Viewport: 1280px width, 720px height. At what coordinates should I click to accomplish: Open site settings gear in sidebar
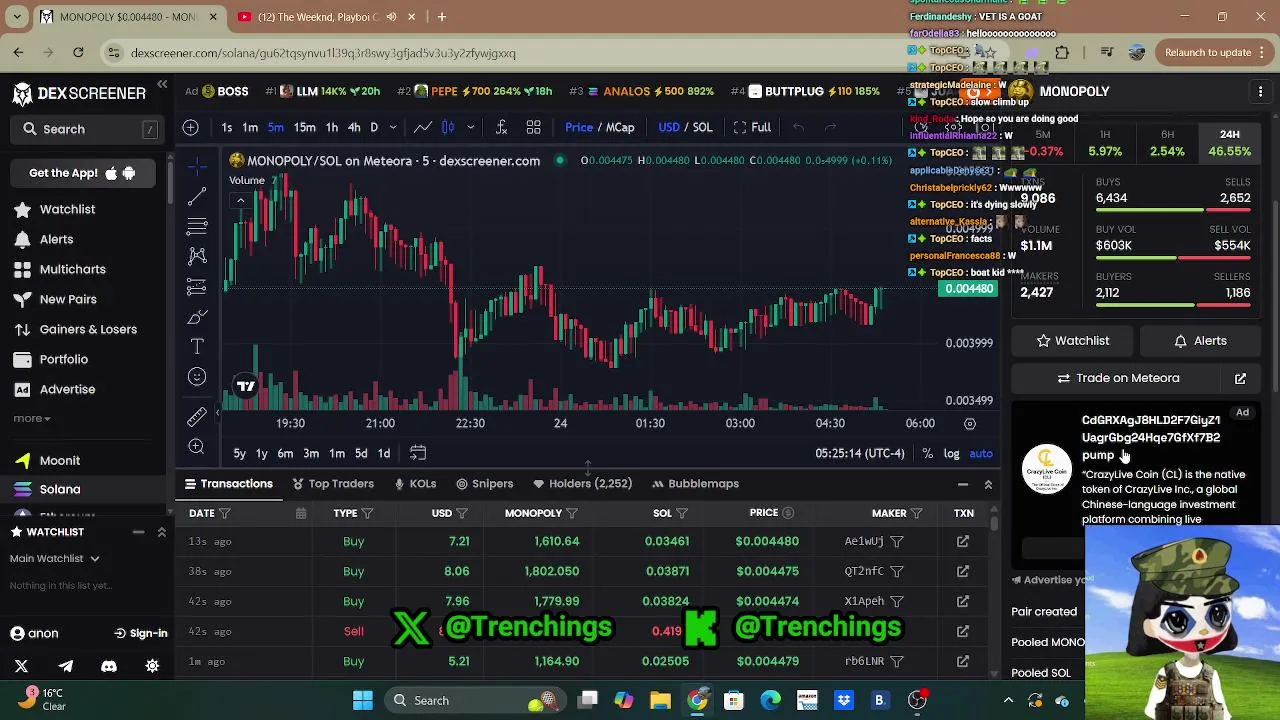pyautogui.click(x=152, y=666)
